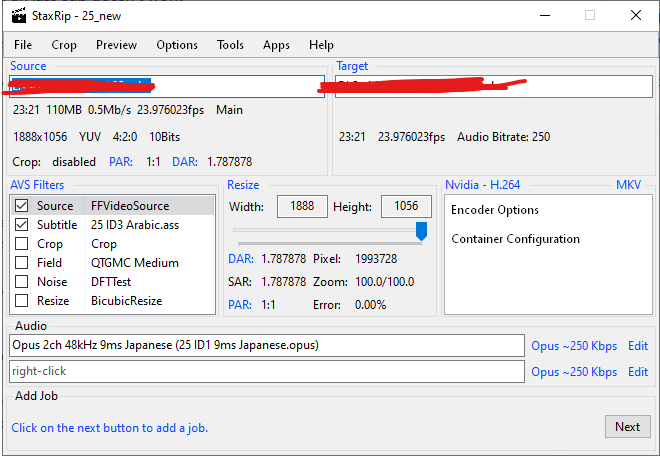
Task: Edit the second audio track settings
Action: 638,372
